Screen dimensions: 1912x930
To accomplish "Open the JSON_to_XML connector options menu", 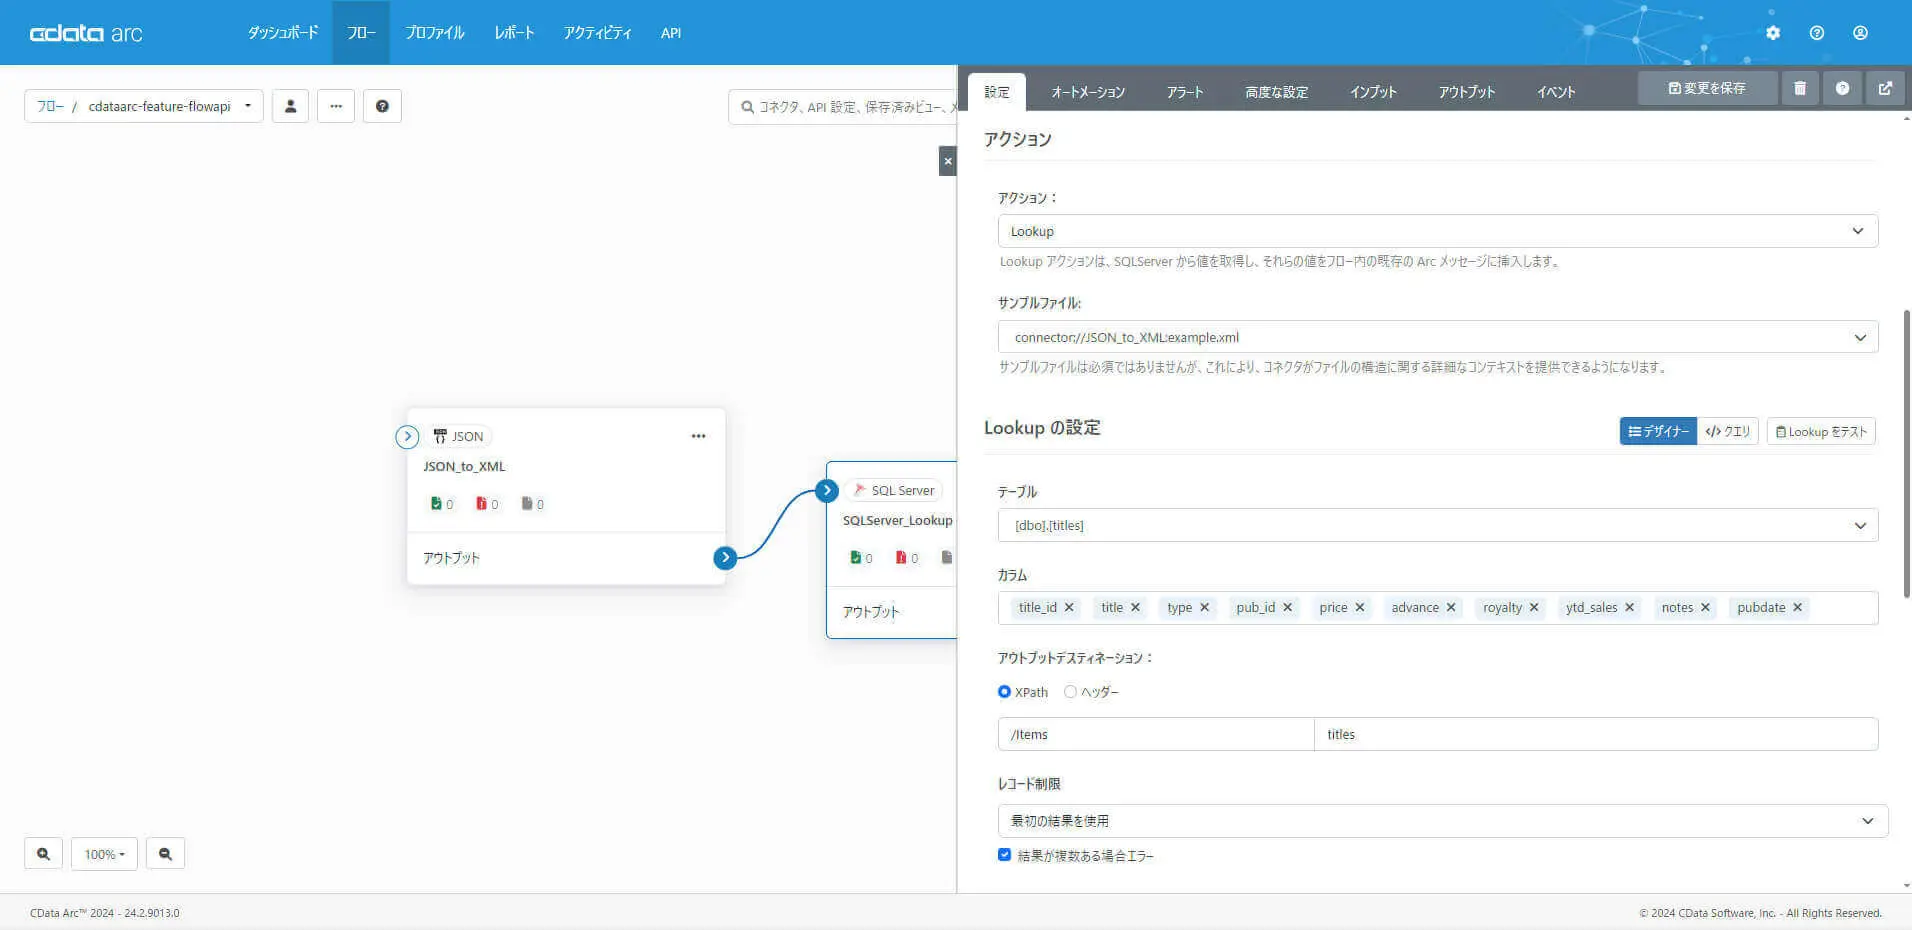I will [x=698, y=436].
